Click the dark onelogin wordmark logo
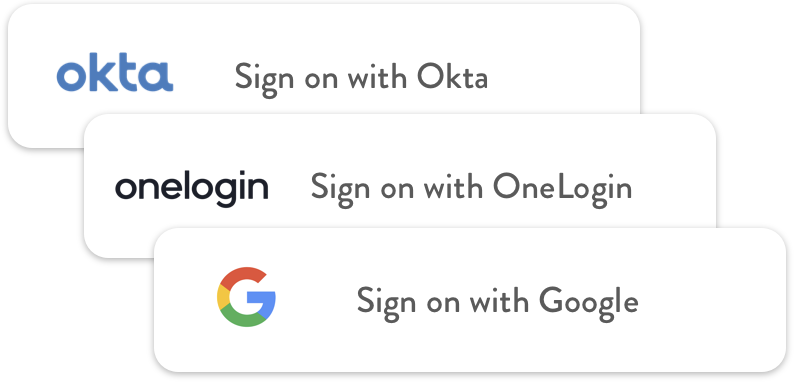796x384 pixels. (191, 189)
